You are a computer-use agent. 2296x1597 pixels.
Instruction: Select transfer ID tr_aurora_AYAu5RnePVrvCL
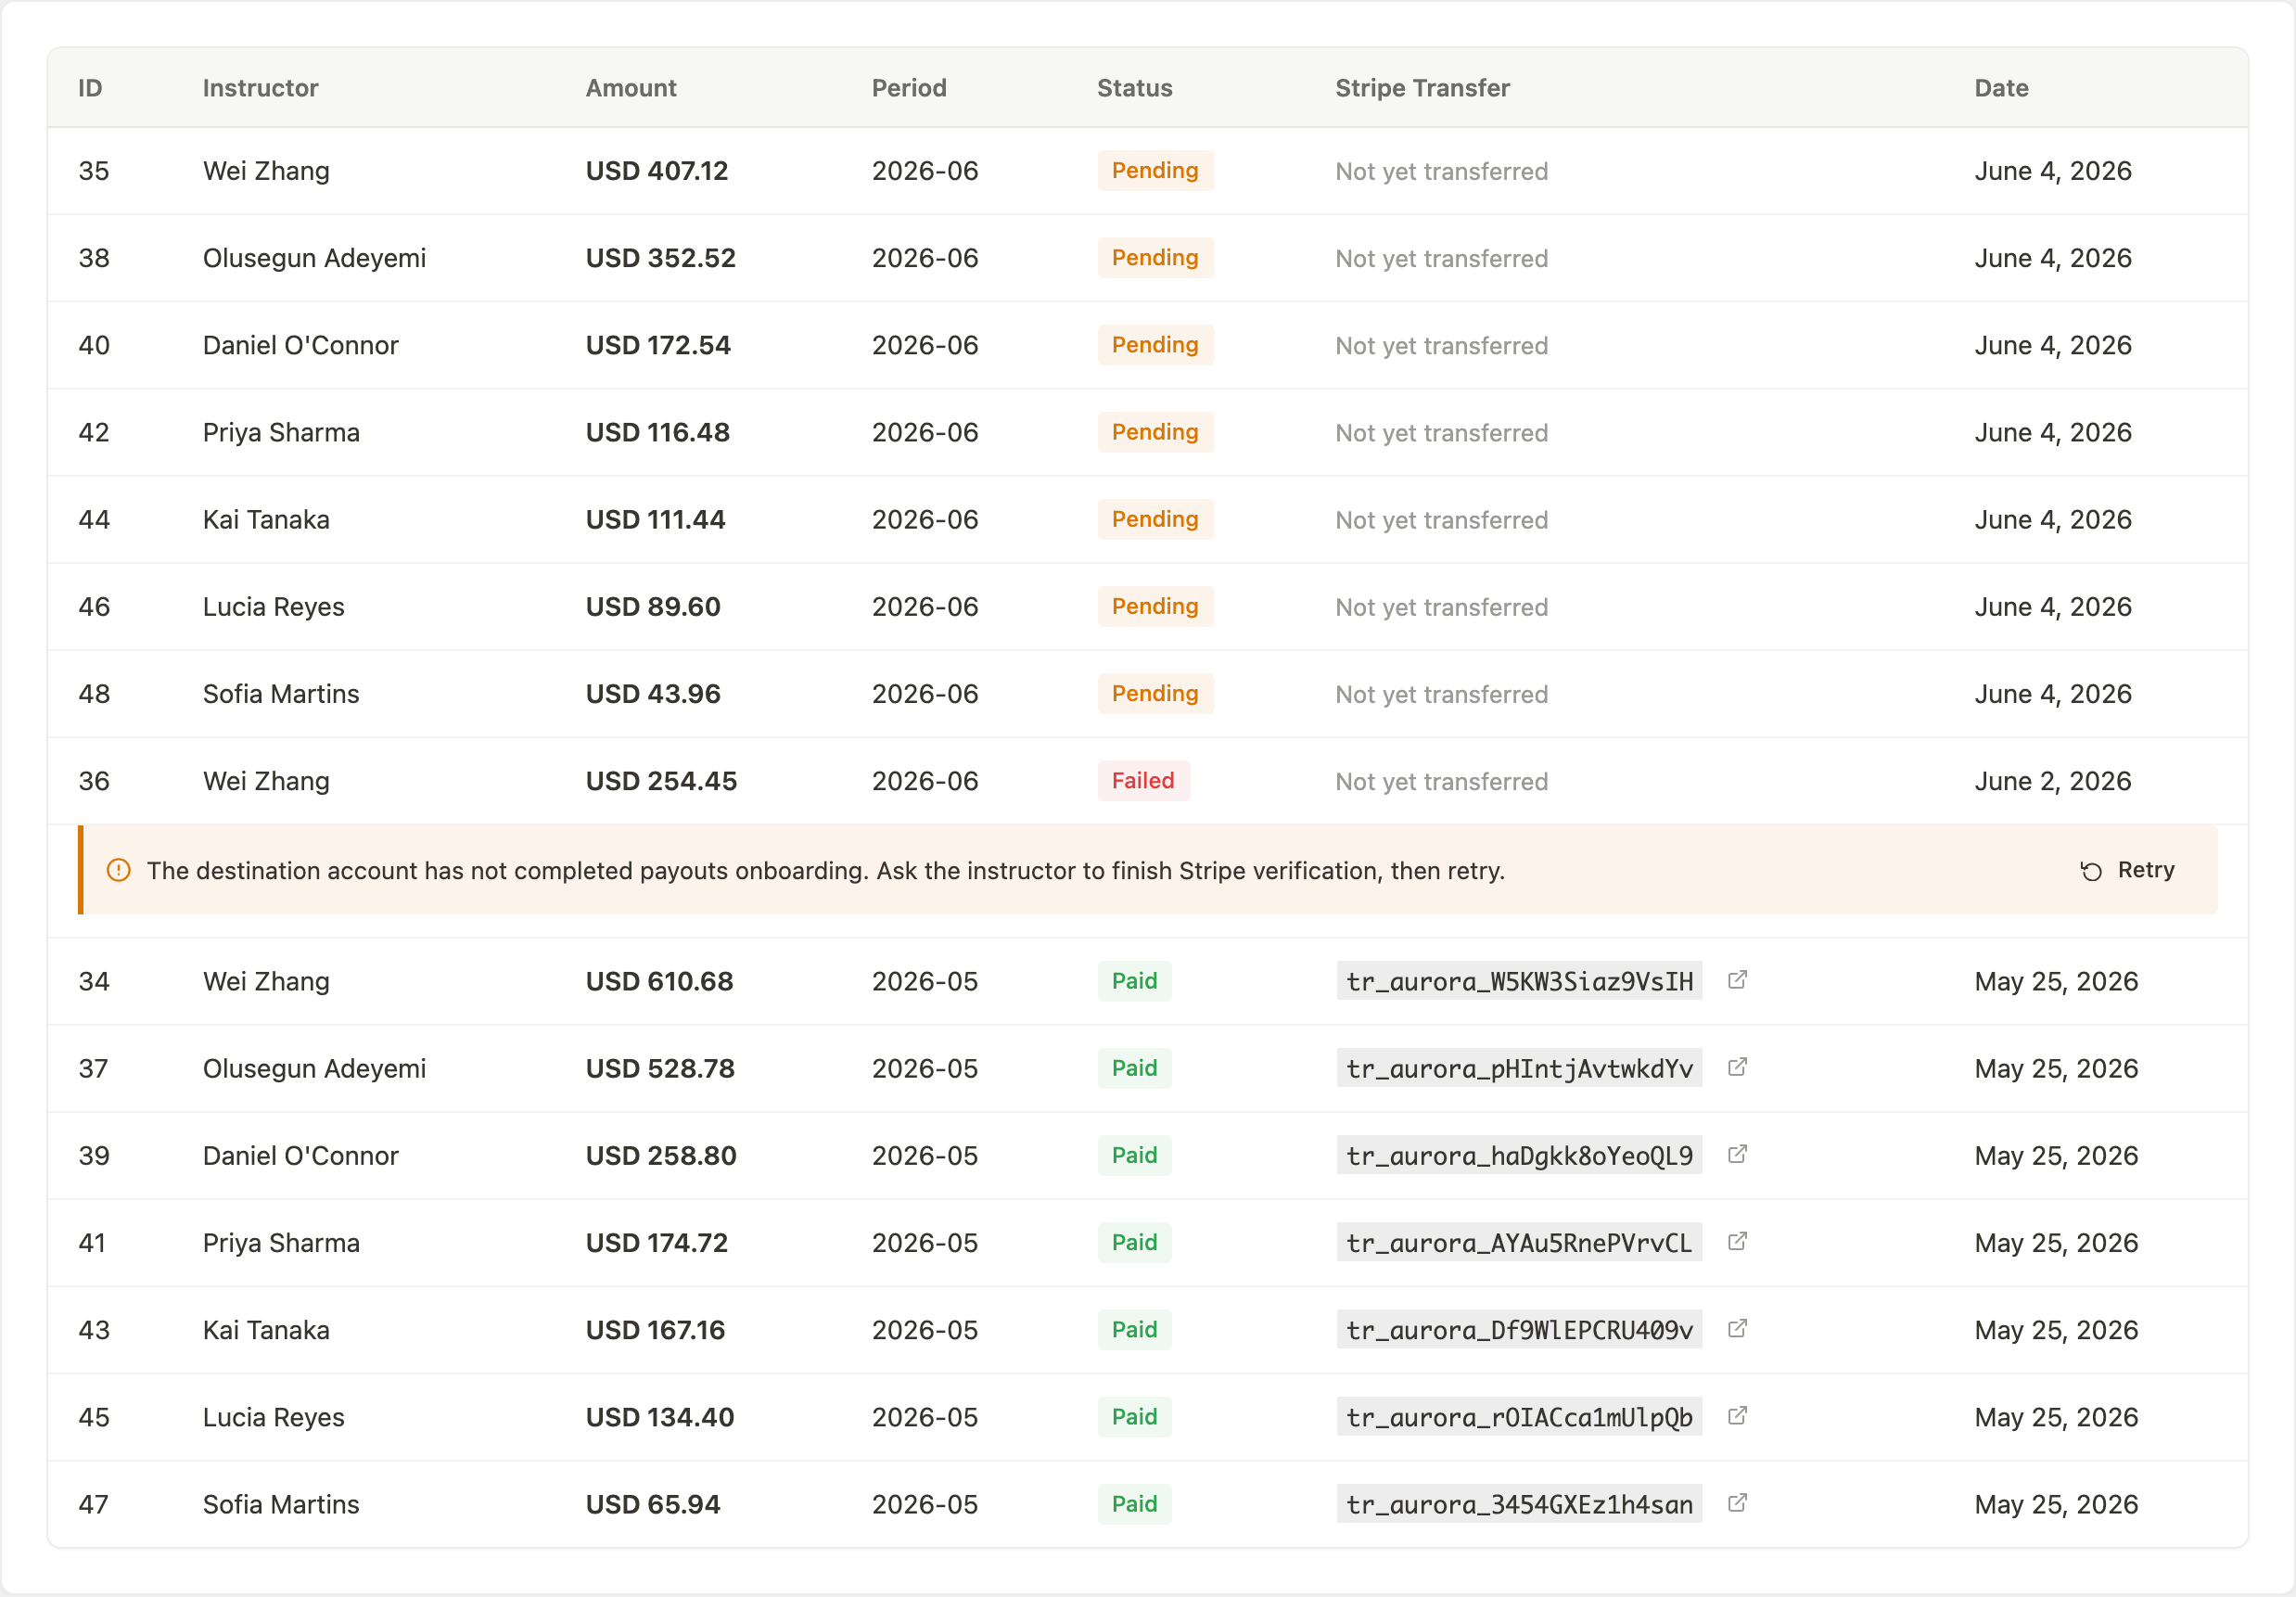click(x=1519, y=1242)
